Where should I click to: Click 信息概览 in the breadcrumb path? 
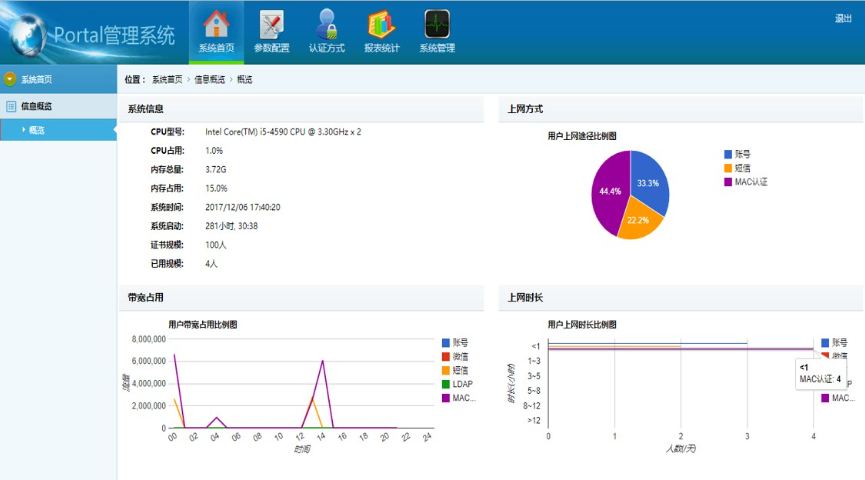click(209, 79)
